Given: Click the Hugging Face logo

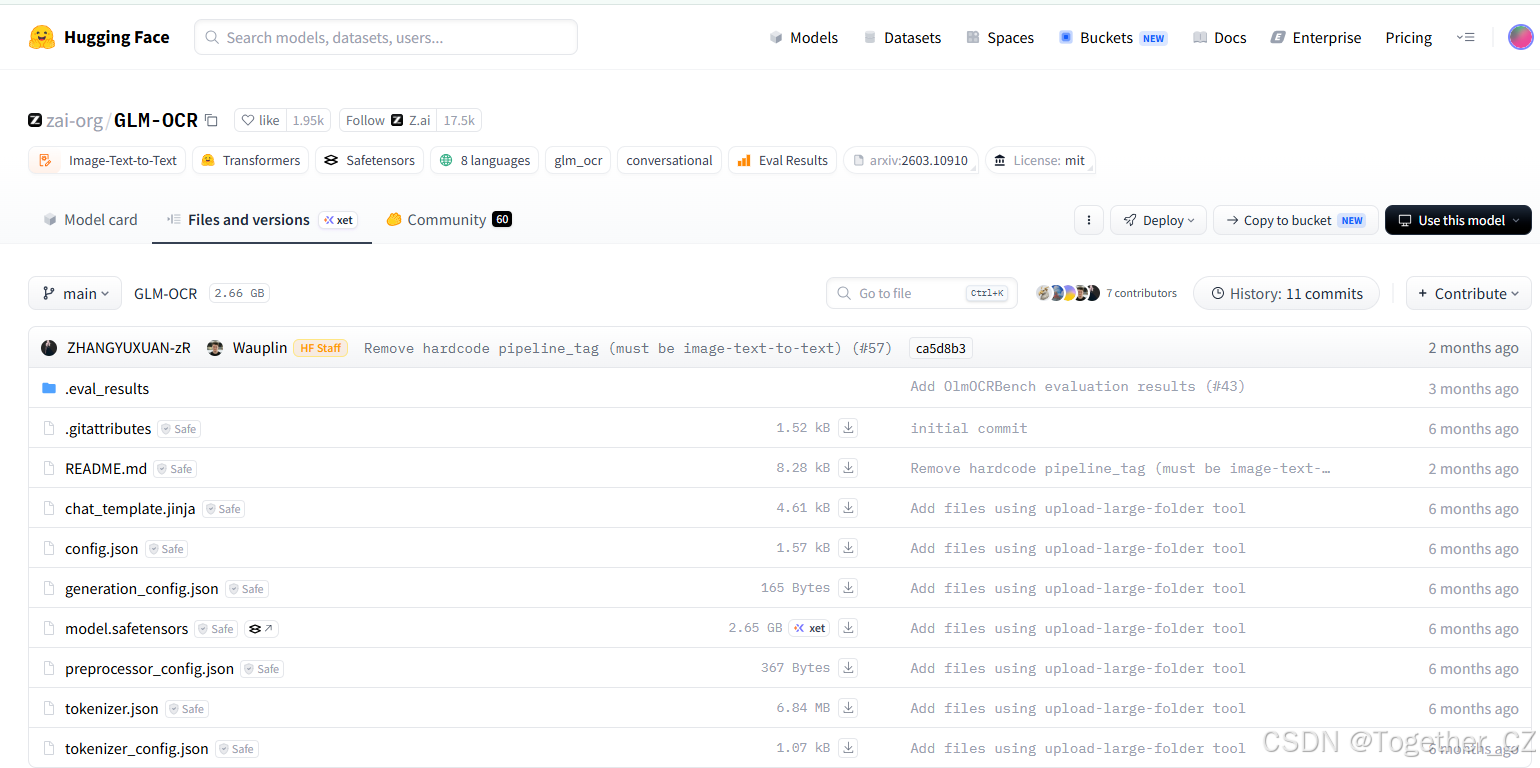Looking at the screenshot, I should 98,38.
